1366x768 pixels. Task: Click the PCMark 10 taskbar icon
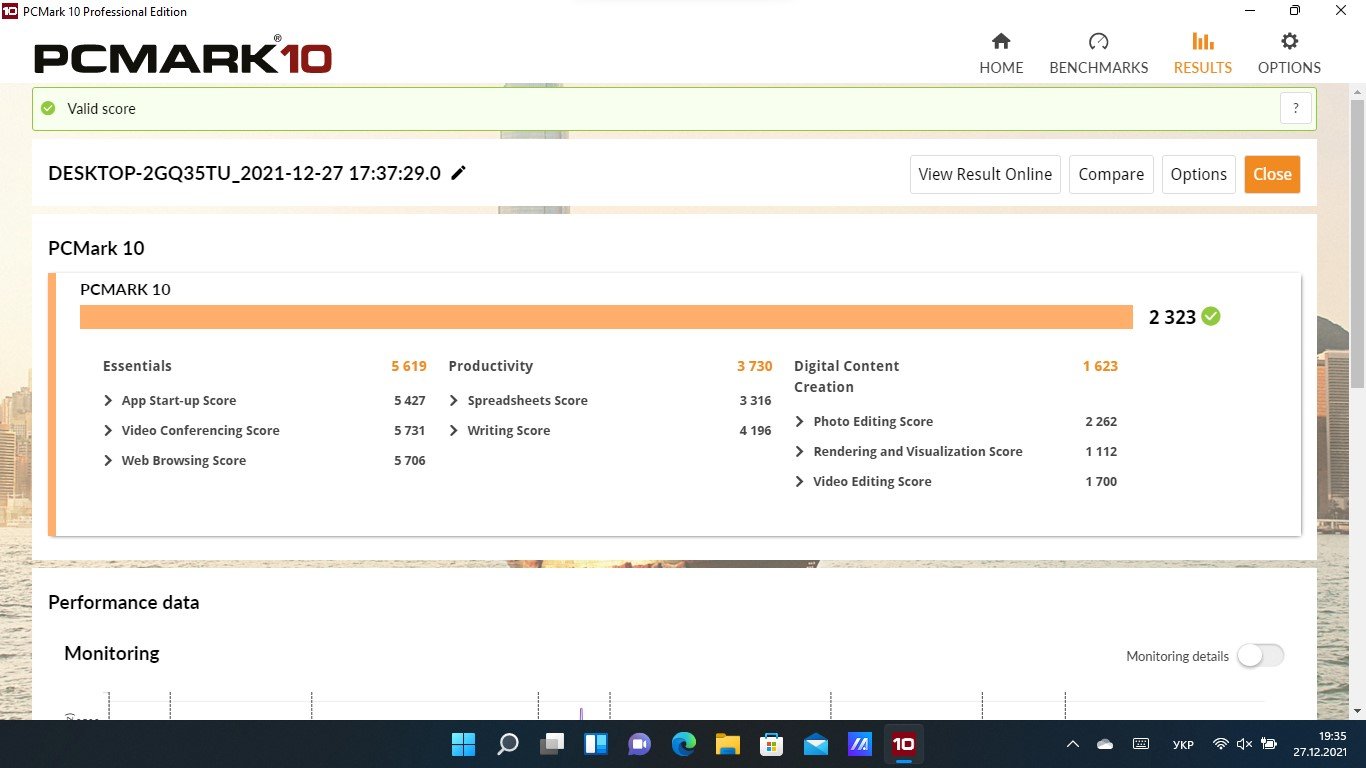click(x=904, y=744)
